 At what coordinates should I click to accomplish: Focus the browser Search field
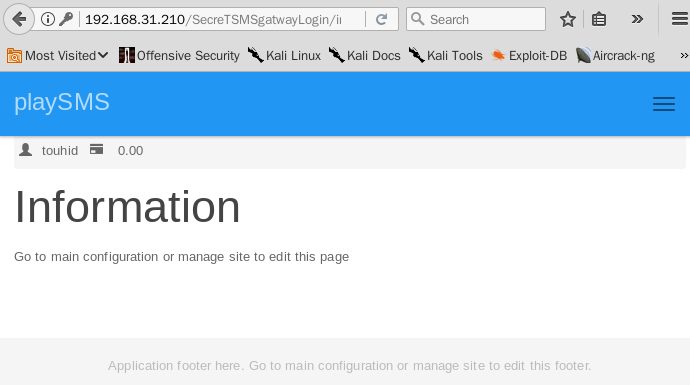(476, 19)
